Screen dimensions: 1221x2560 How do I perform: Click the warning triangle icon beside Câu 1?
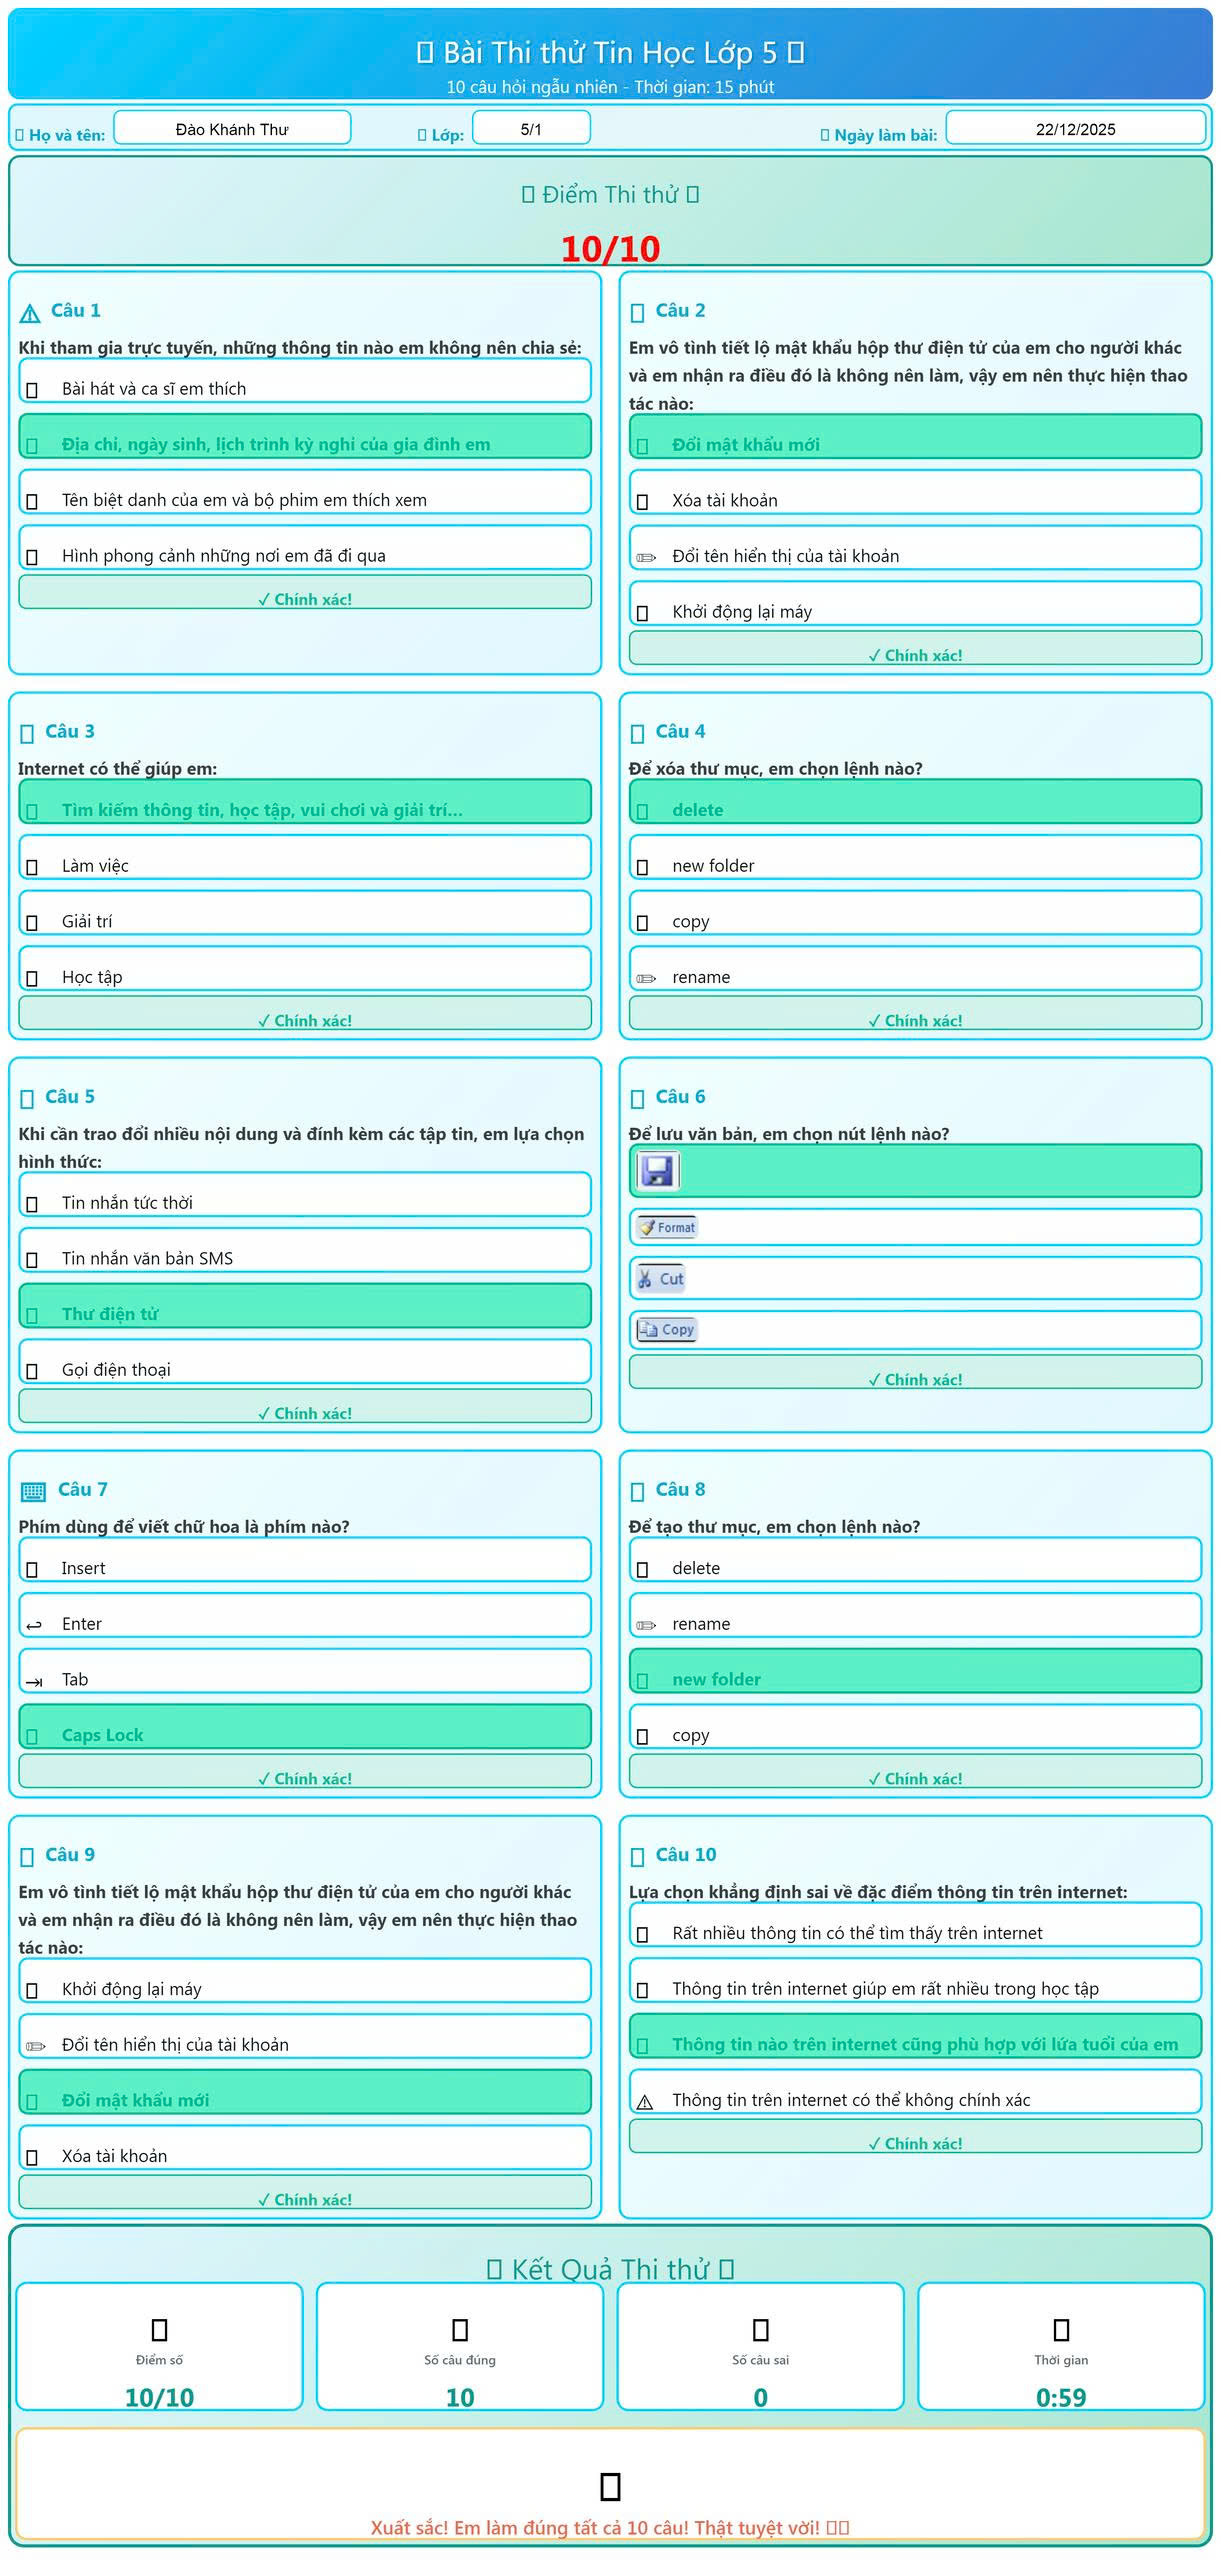pyautogui.click(x=30, y=312)
